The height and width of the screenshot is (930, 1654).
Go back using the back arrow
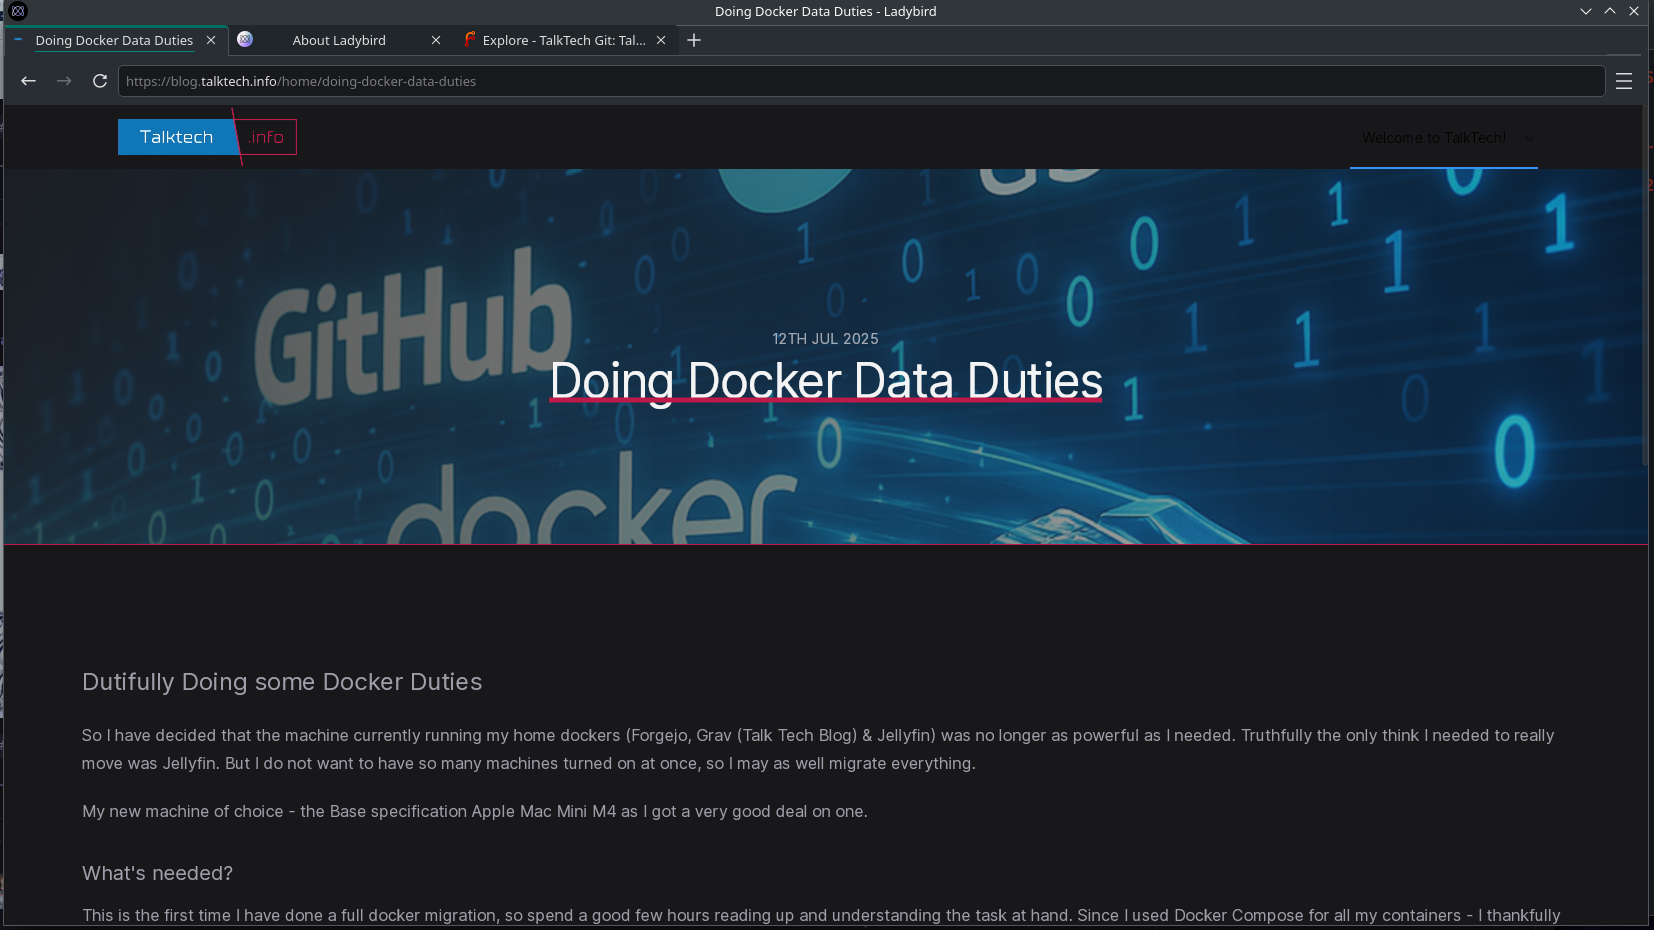coord(28,81)
